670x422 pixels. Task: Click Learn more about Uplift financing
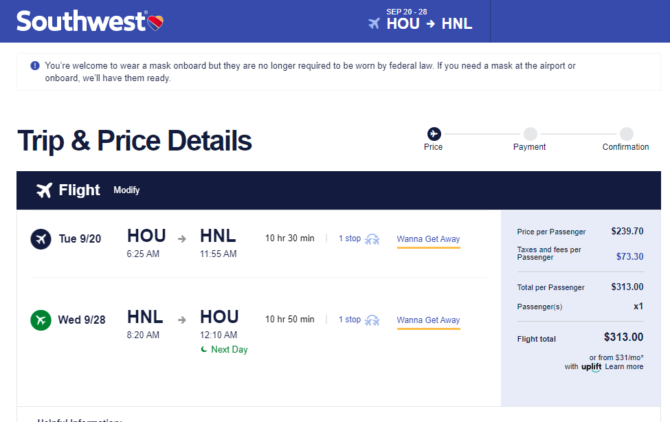[624, 366]
